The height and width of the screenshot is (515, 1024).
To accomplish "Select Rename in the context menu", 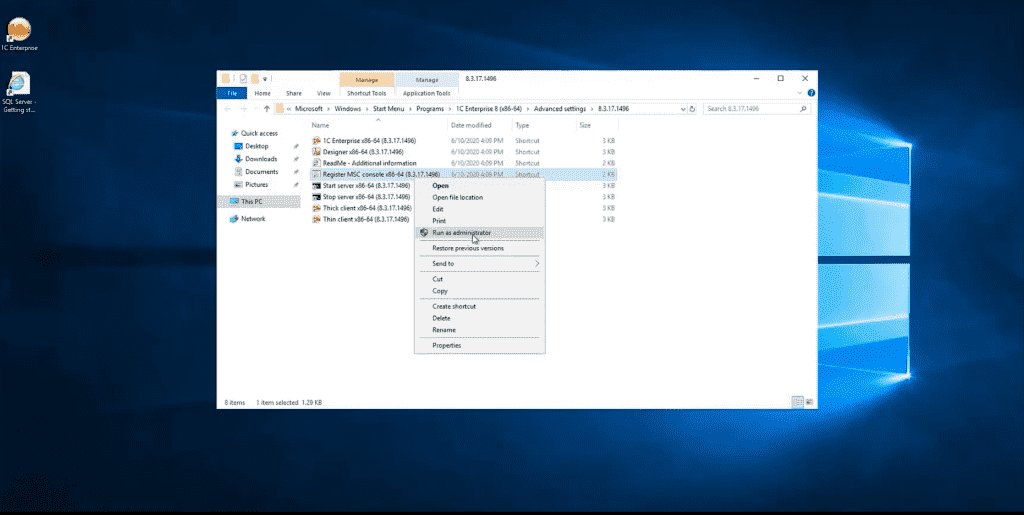I will [x=479, y=330].
